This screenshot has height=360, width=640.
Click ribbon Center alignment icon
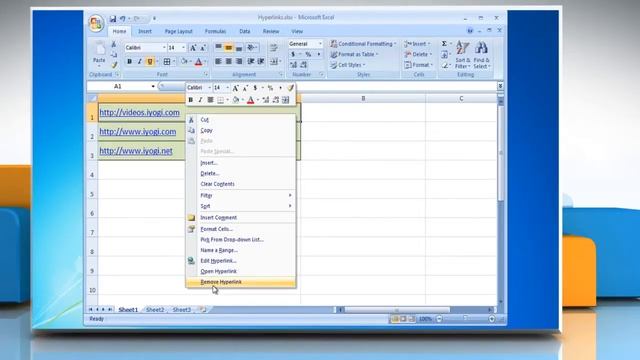tap(229, 61)
